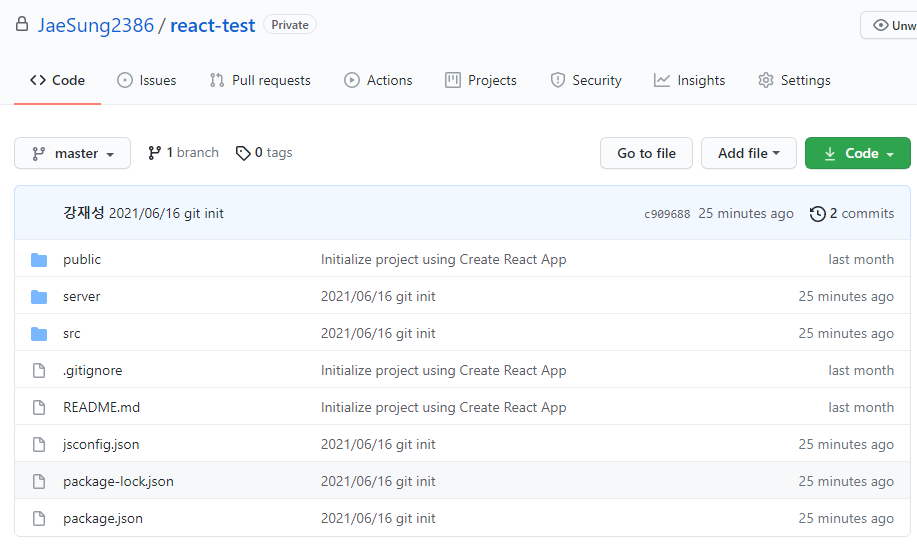917x548 pixels.
Task: Click the Unwatch eye button
Action: pos(890,25)
